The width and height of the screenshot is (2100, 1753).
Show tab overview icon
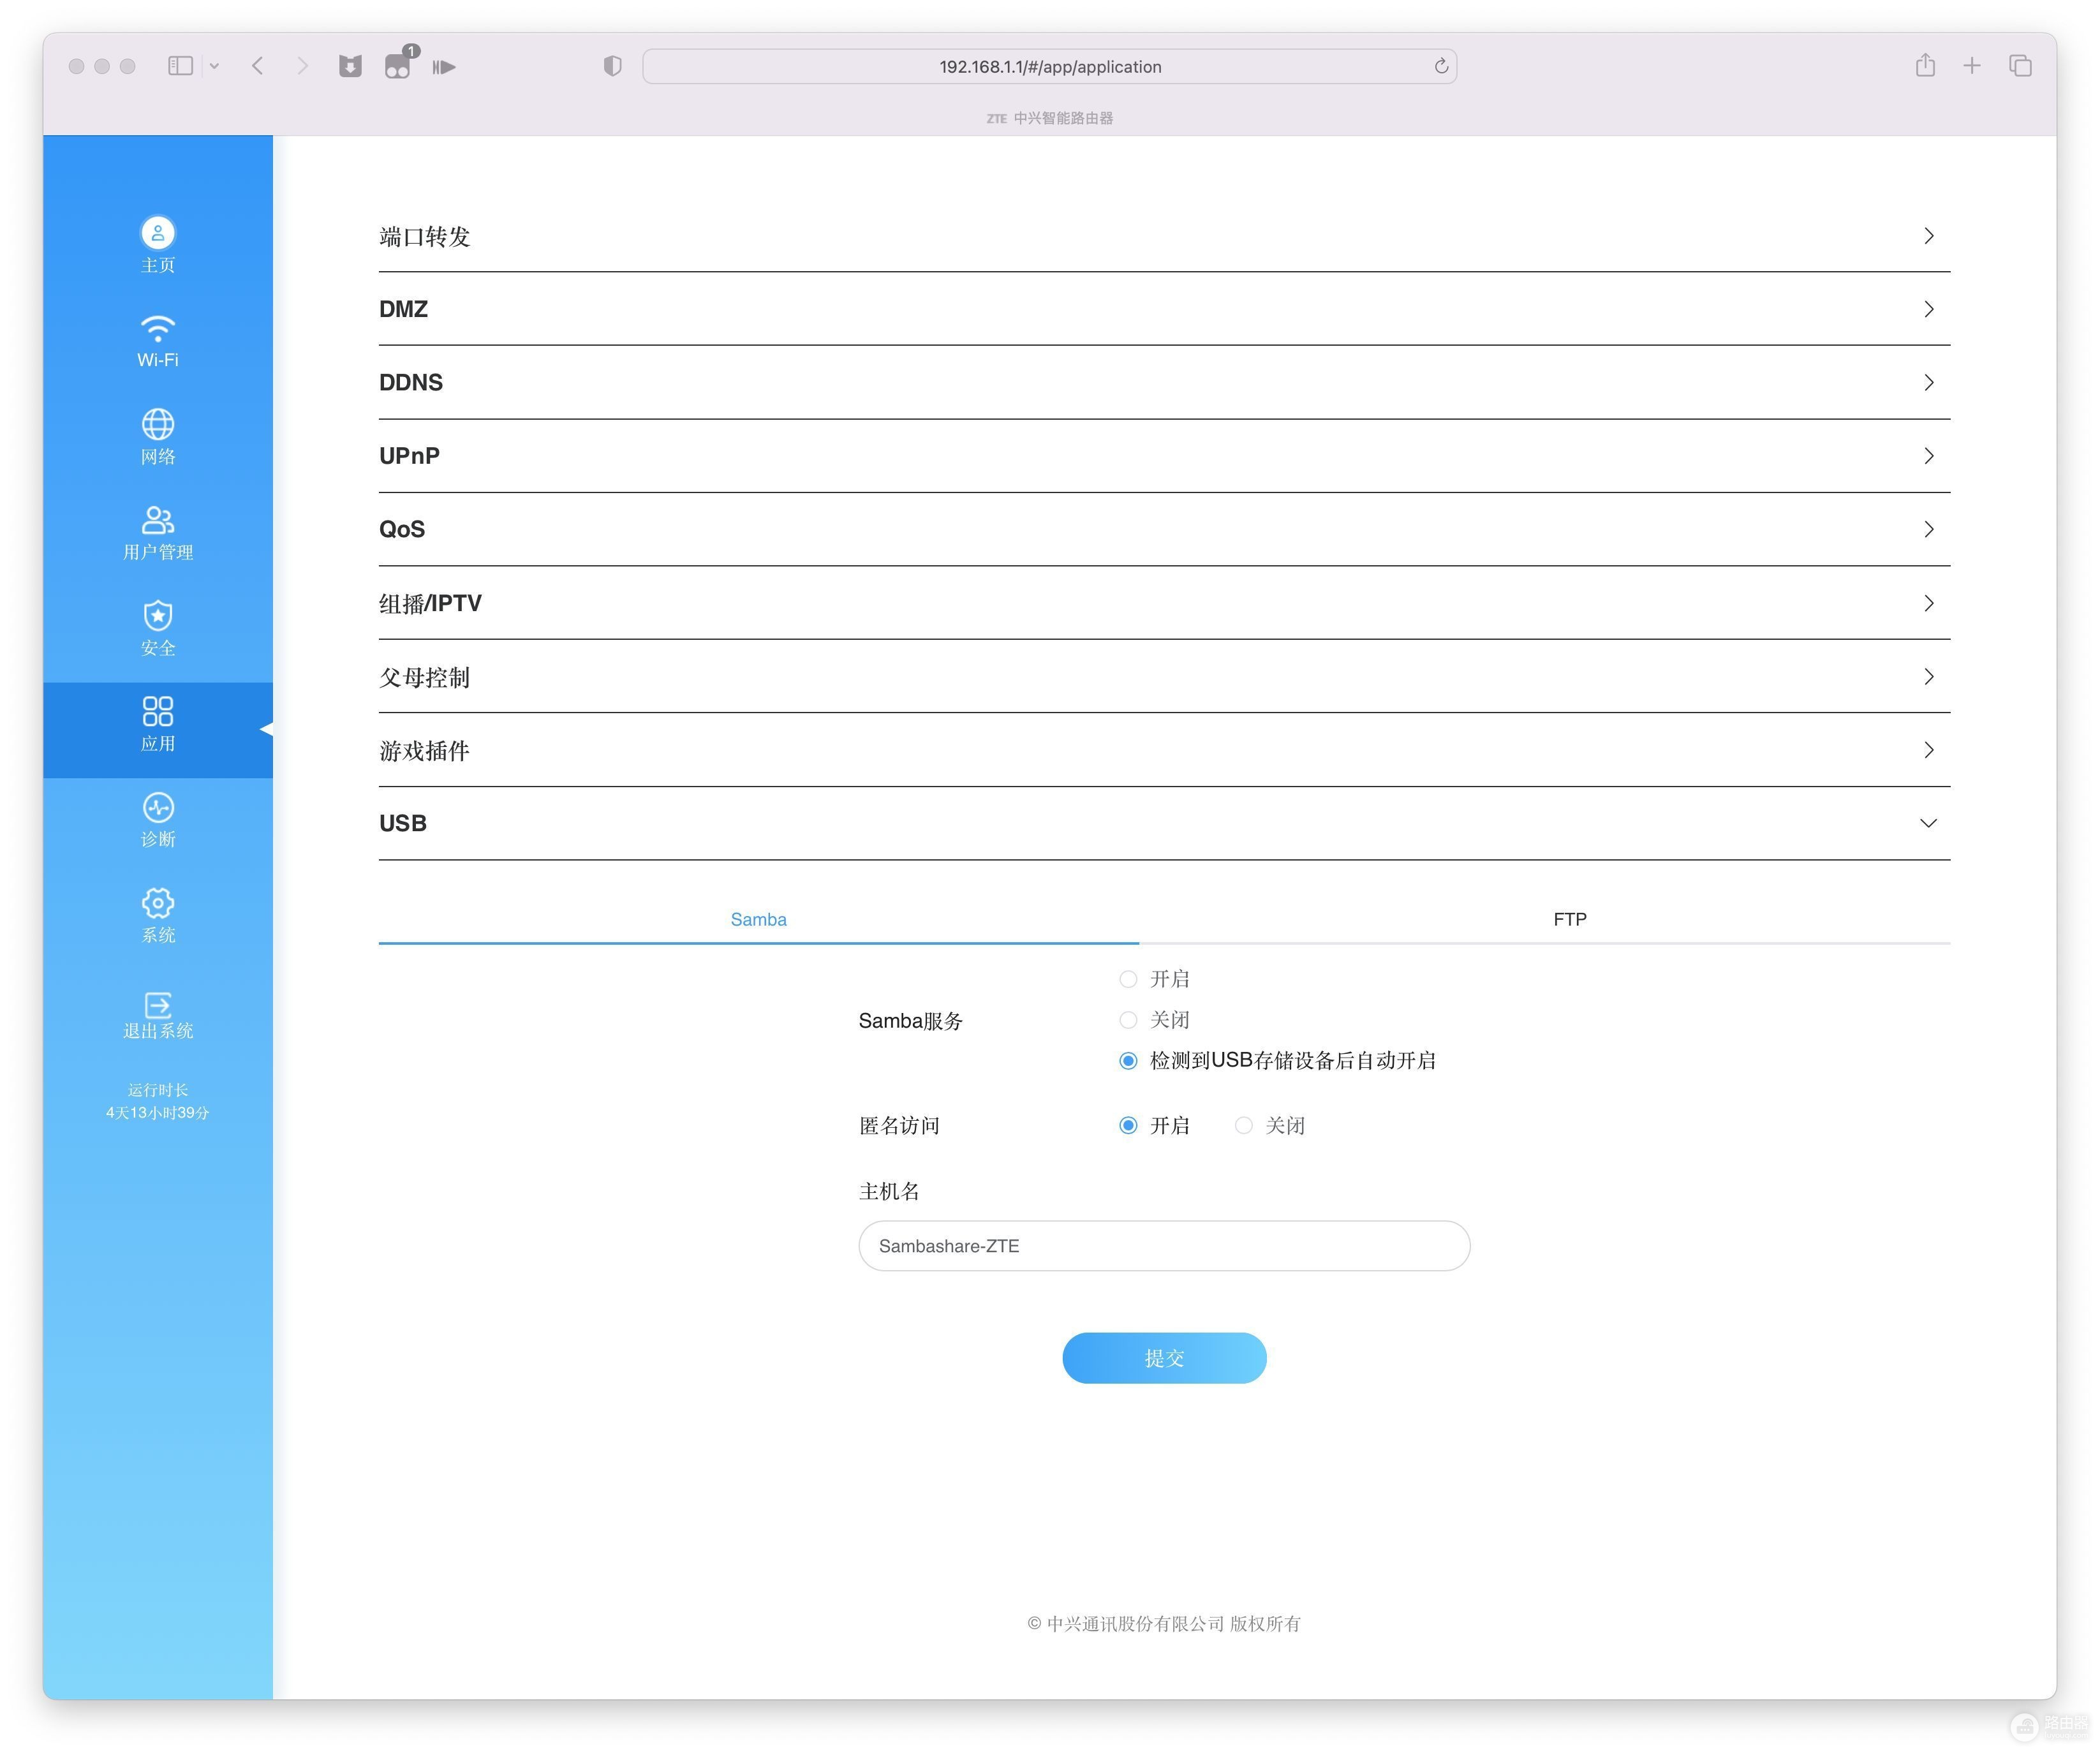click(2020, 66)
